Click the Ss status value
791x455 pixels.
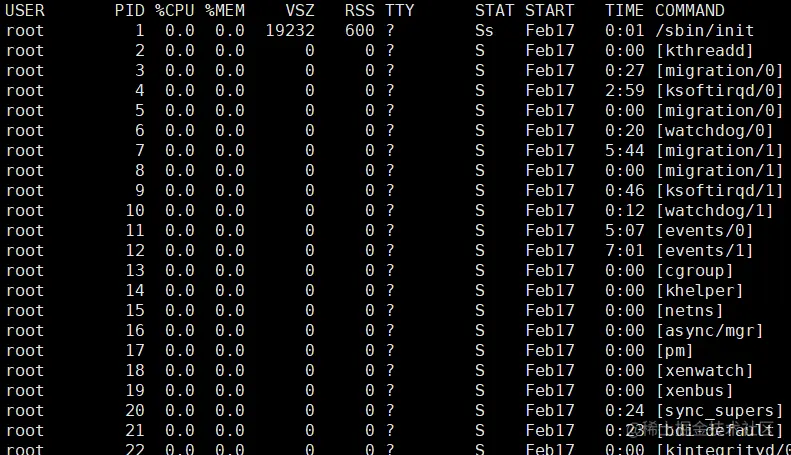point(484,31)
